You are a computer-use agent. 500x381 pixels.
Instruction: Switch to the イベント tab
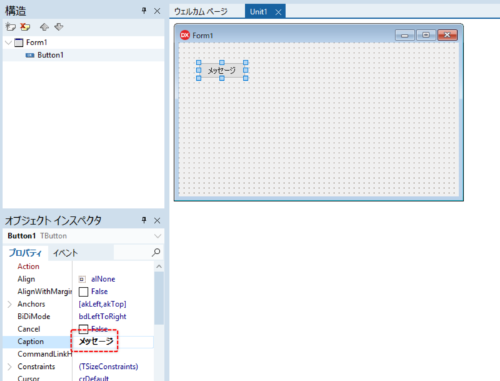(x=65, y=253)
